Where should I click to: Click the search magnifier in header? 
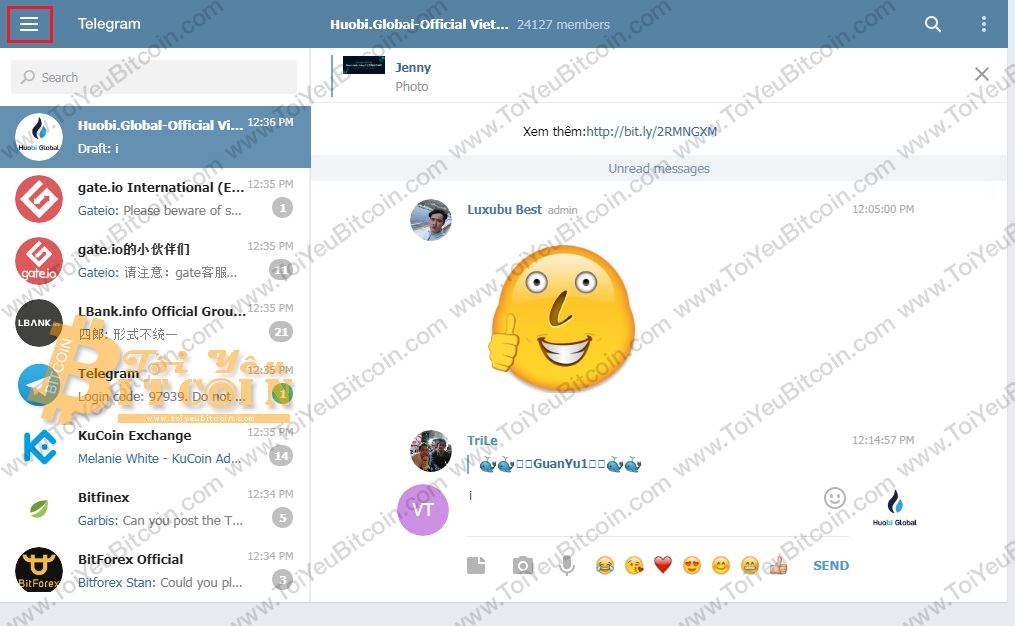click(x=932, y=24)
